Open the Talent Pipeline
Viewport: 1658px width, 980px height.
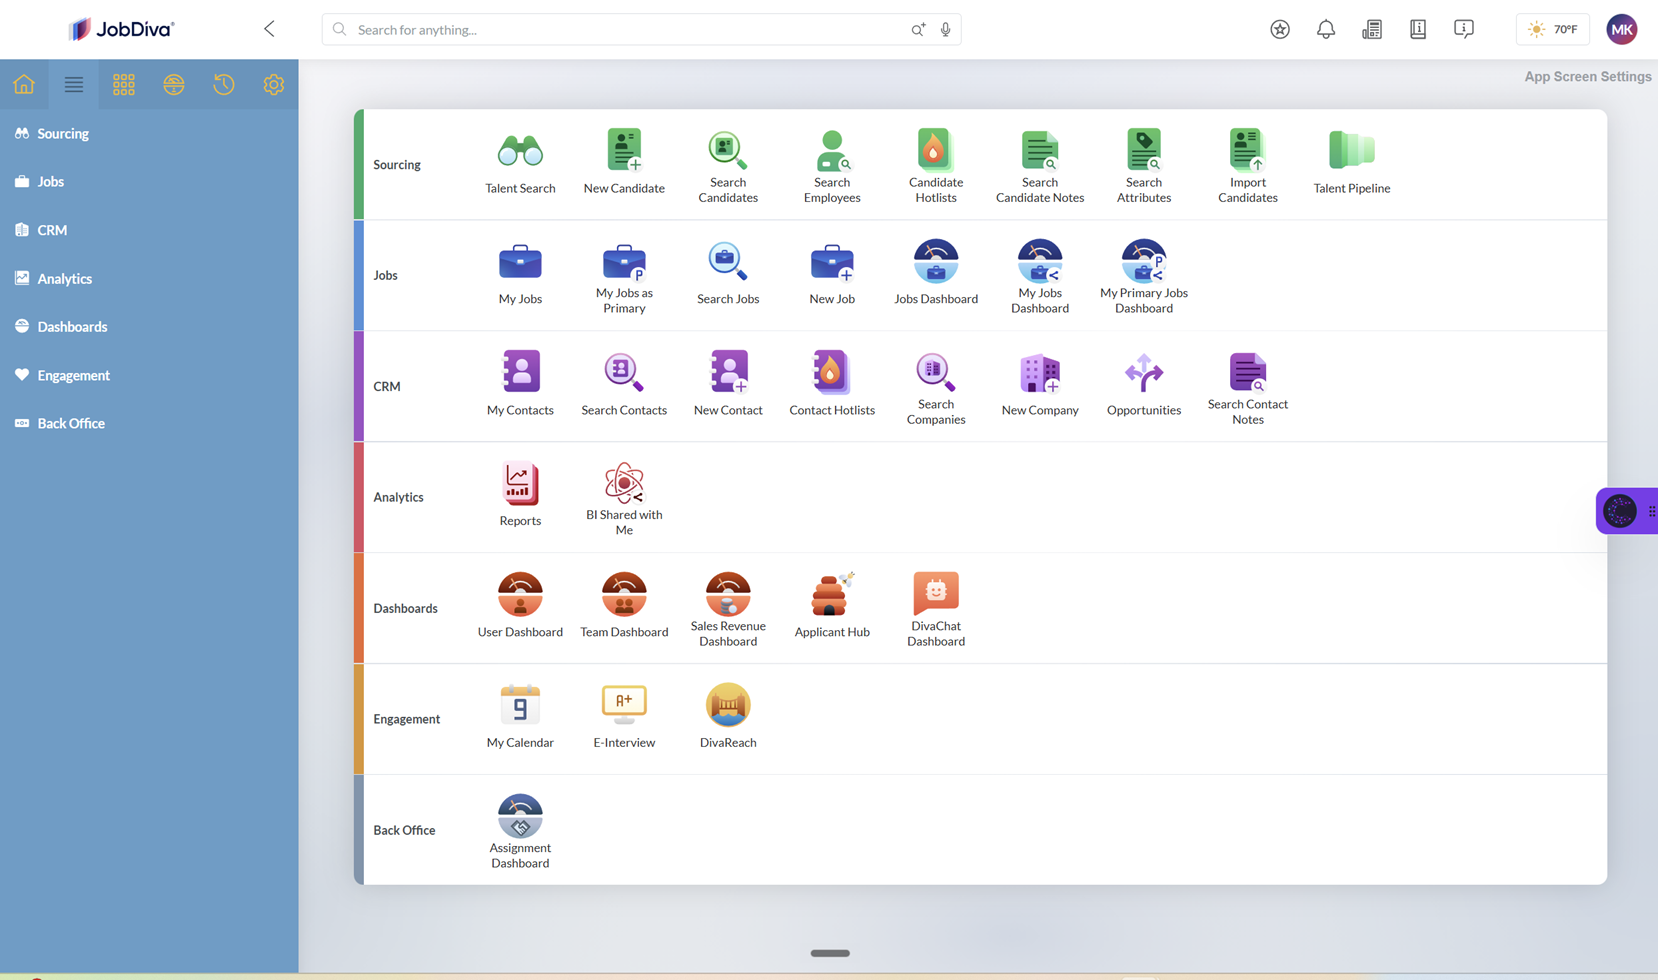coord(1352,163)
